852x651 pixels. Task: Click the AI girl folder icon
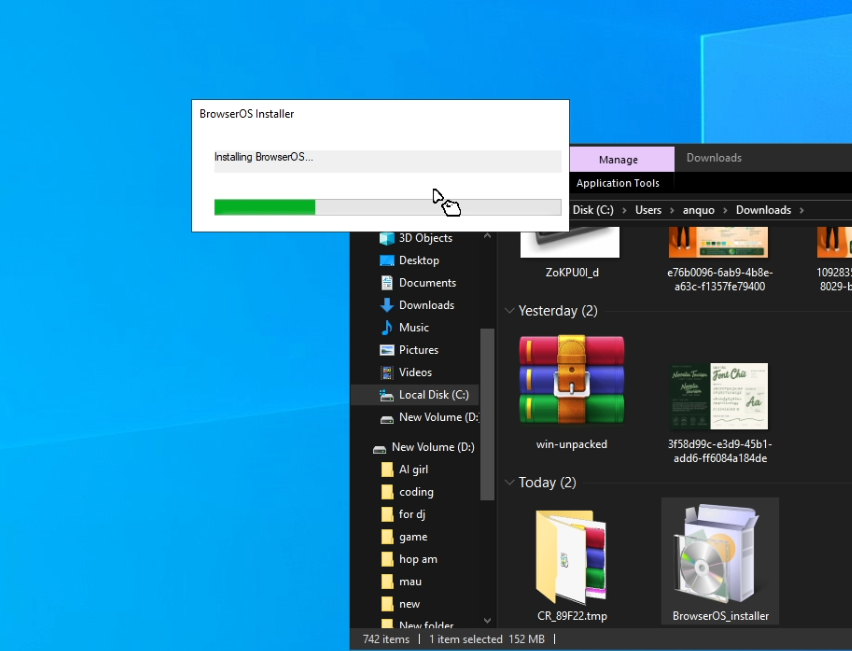[387, 470]
